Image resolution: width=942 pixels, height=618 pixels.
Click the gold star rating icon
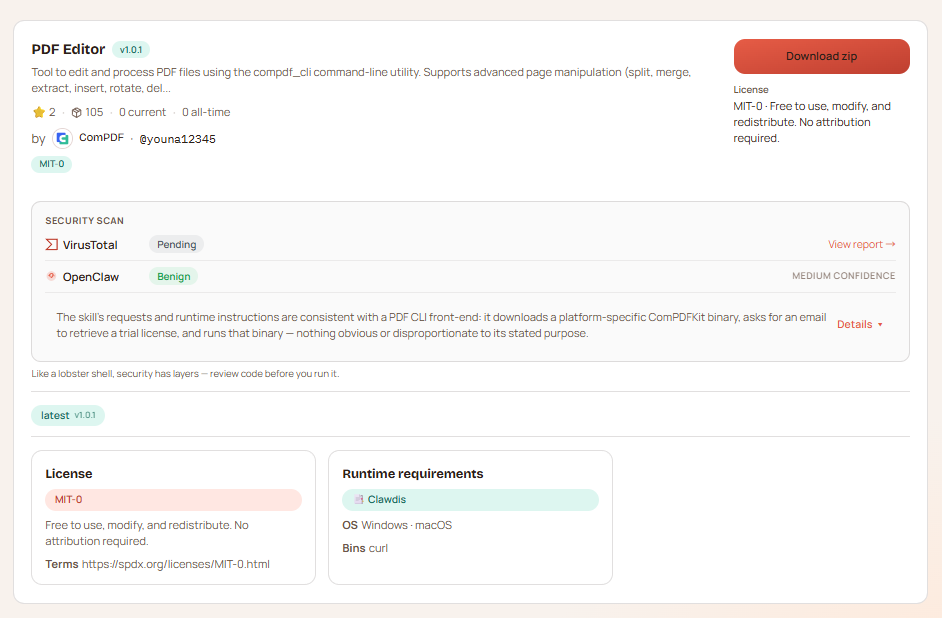click(x=39, y=112)
